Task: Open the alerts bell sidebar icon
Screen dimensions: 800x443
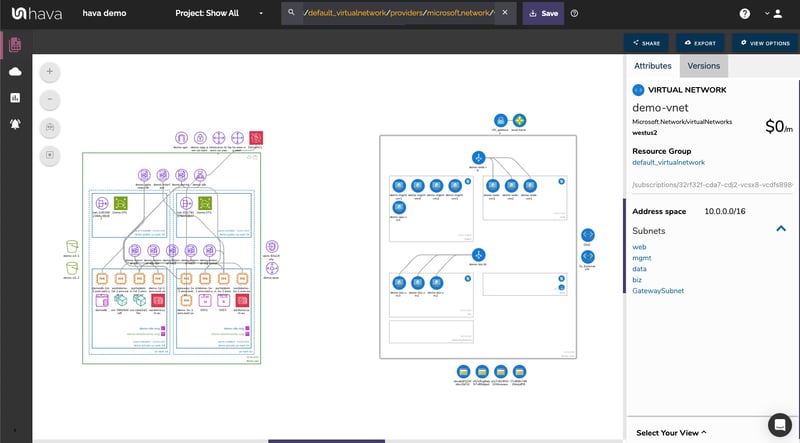Action: pyautogui.click(x=15, y=124)
